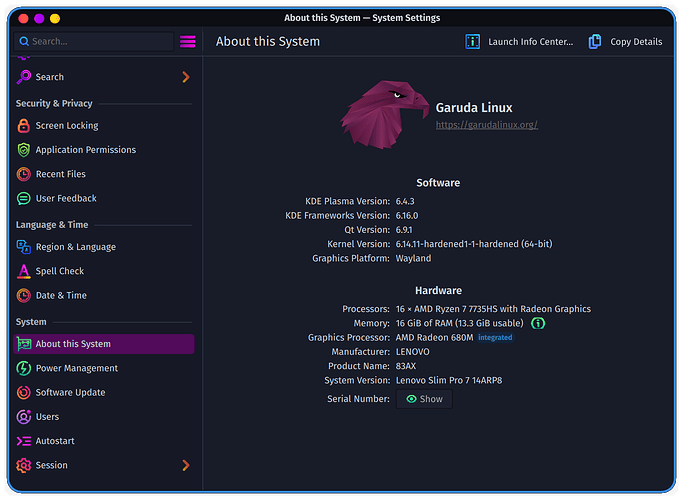Image resolution: width=683 pixels, height=499 pixels.
Task: Go to User Feedback settings
Action: [104, 199]
